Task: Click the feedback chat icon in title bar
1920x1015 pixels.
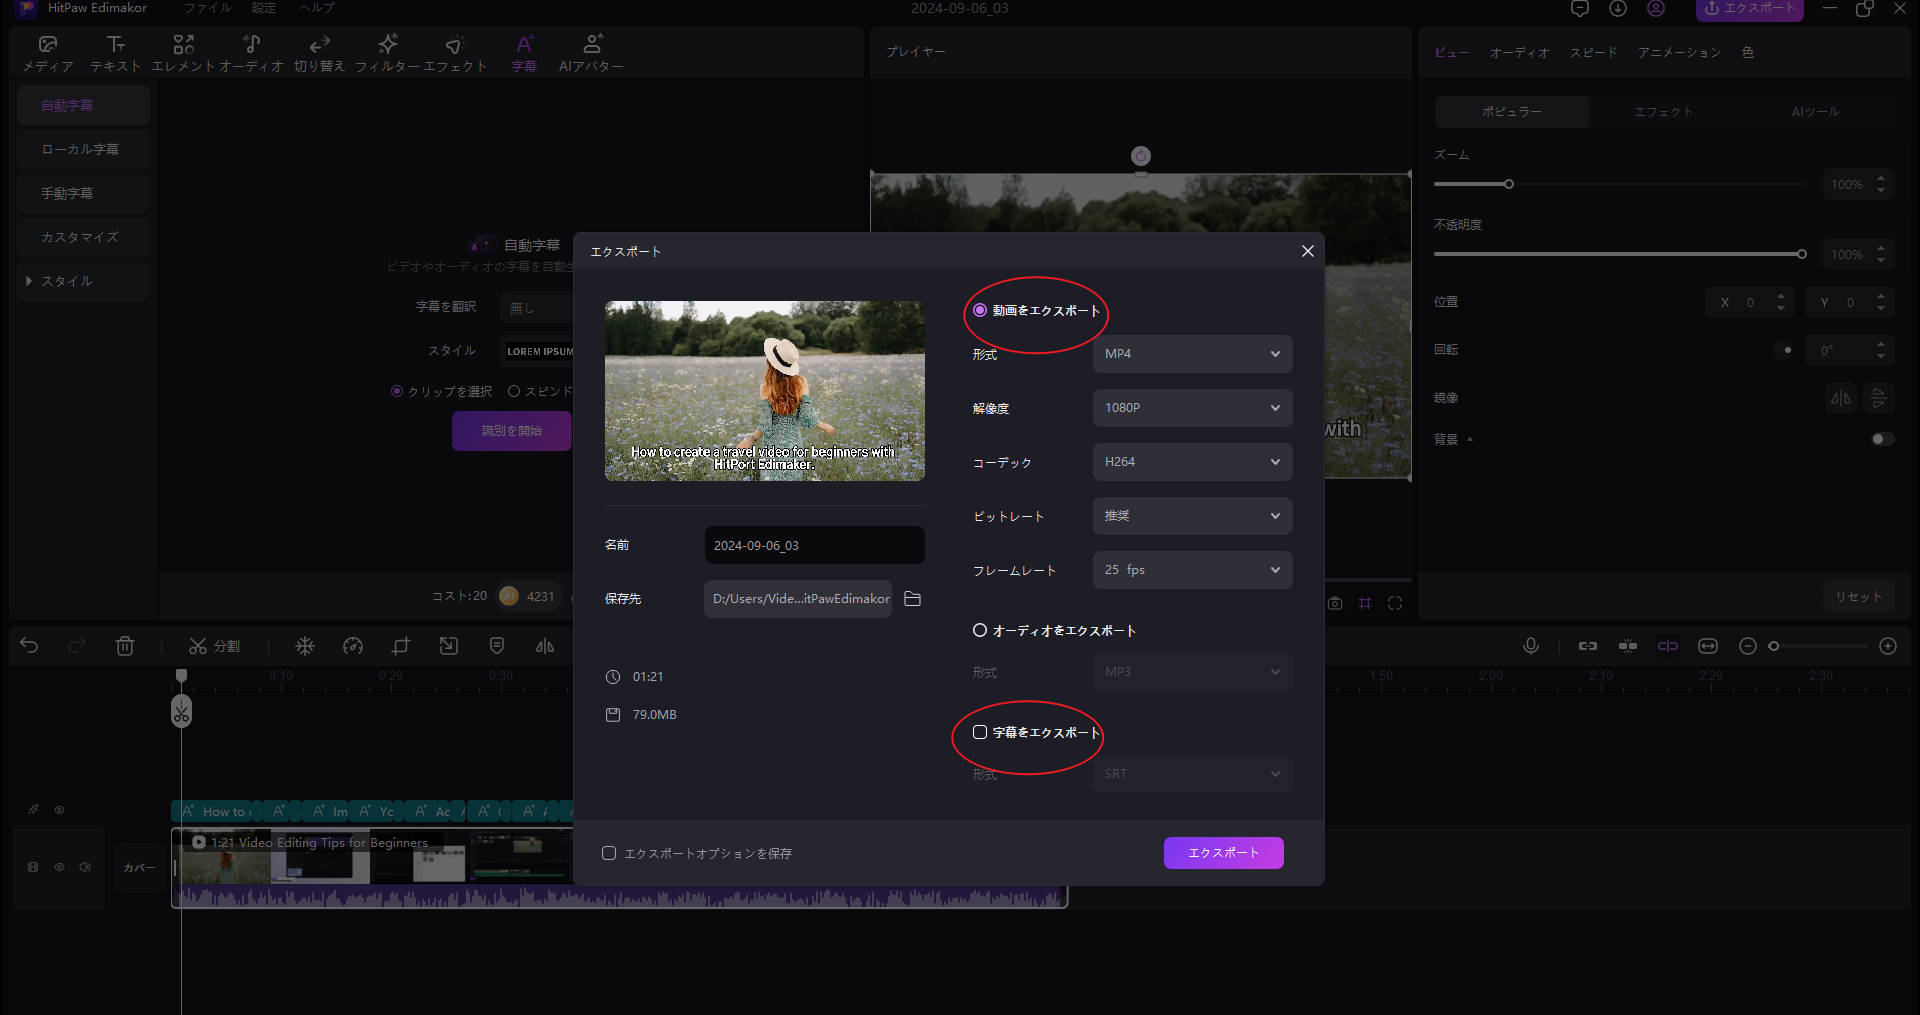Action: 1580,9
